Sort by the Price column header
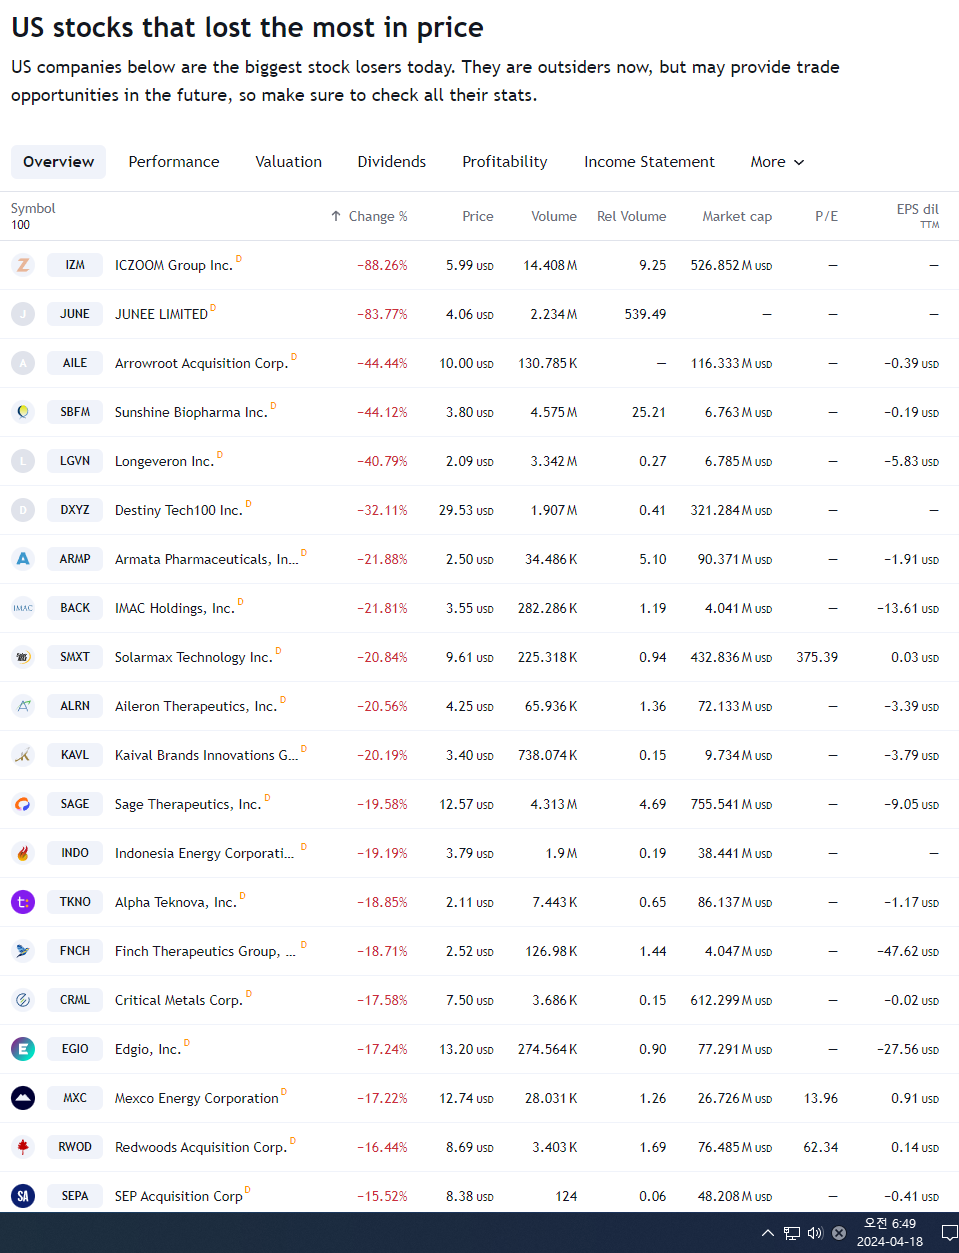Screen dimensions: 959x1253 pos(478,216)
